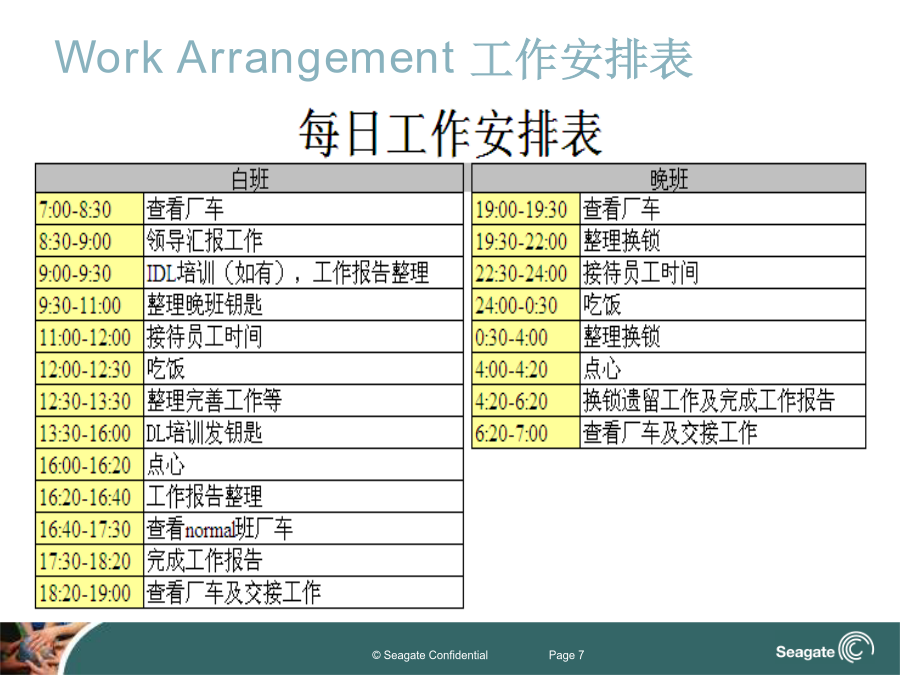Select the "6:20-7:00" time cell
The width and height of the screenshot is (900, 675).
click(526, 433)
